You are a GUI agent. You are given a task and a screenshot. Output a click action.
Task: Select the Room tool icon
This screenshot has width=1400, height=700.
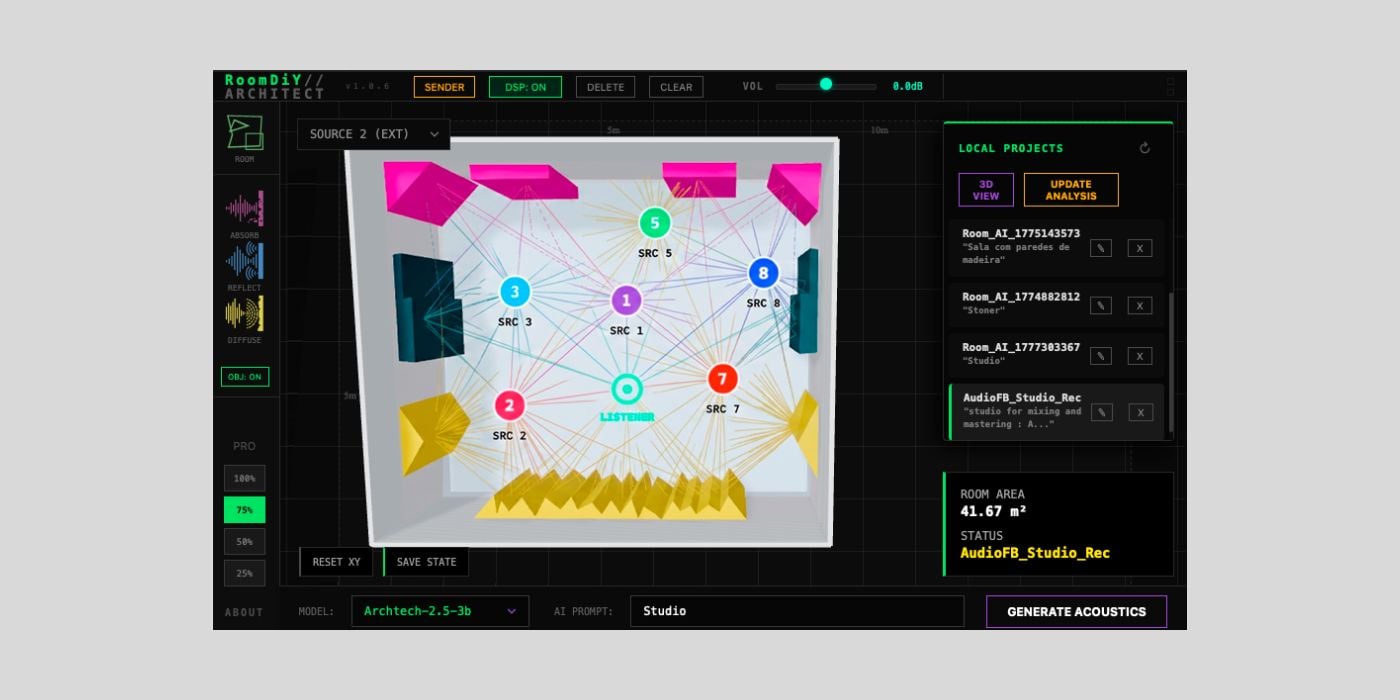tap(244, 133)
